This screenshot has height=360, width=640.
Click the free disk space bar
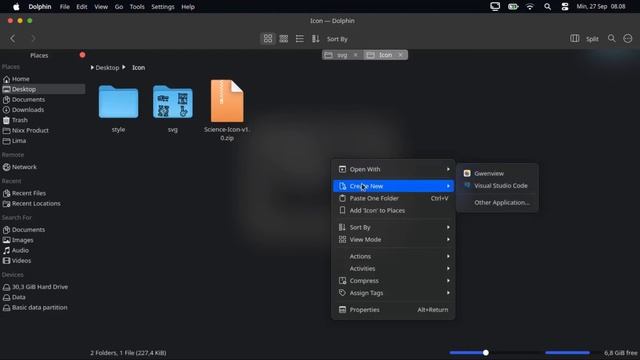click(567, 353)
